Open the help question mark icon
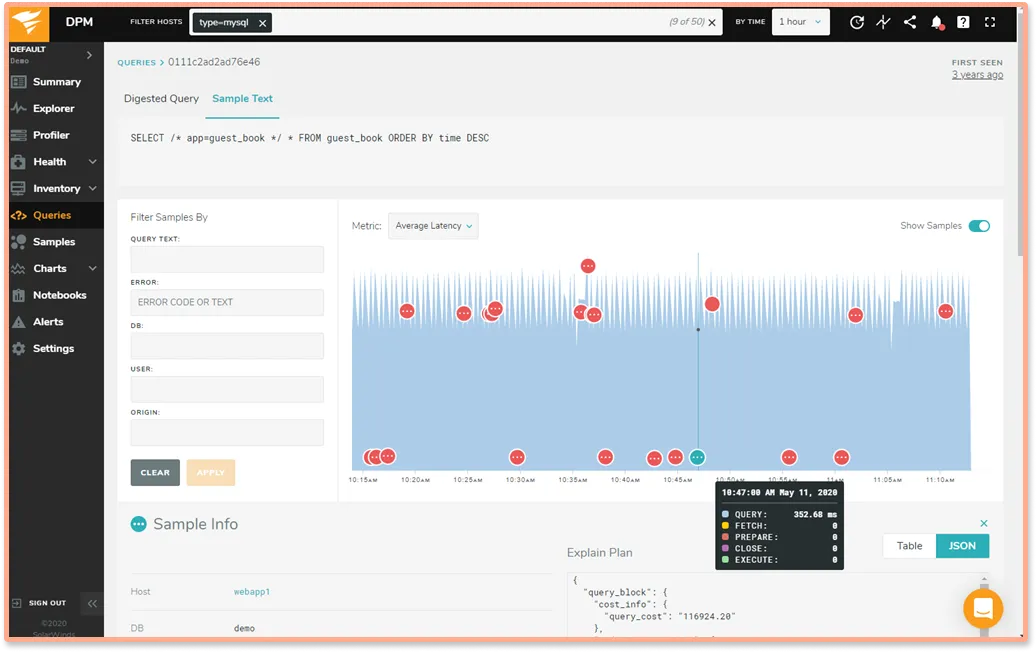This screenshot has width=1036, height=652. (x=963, y=22)
